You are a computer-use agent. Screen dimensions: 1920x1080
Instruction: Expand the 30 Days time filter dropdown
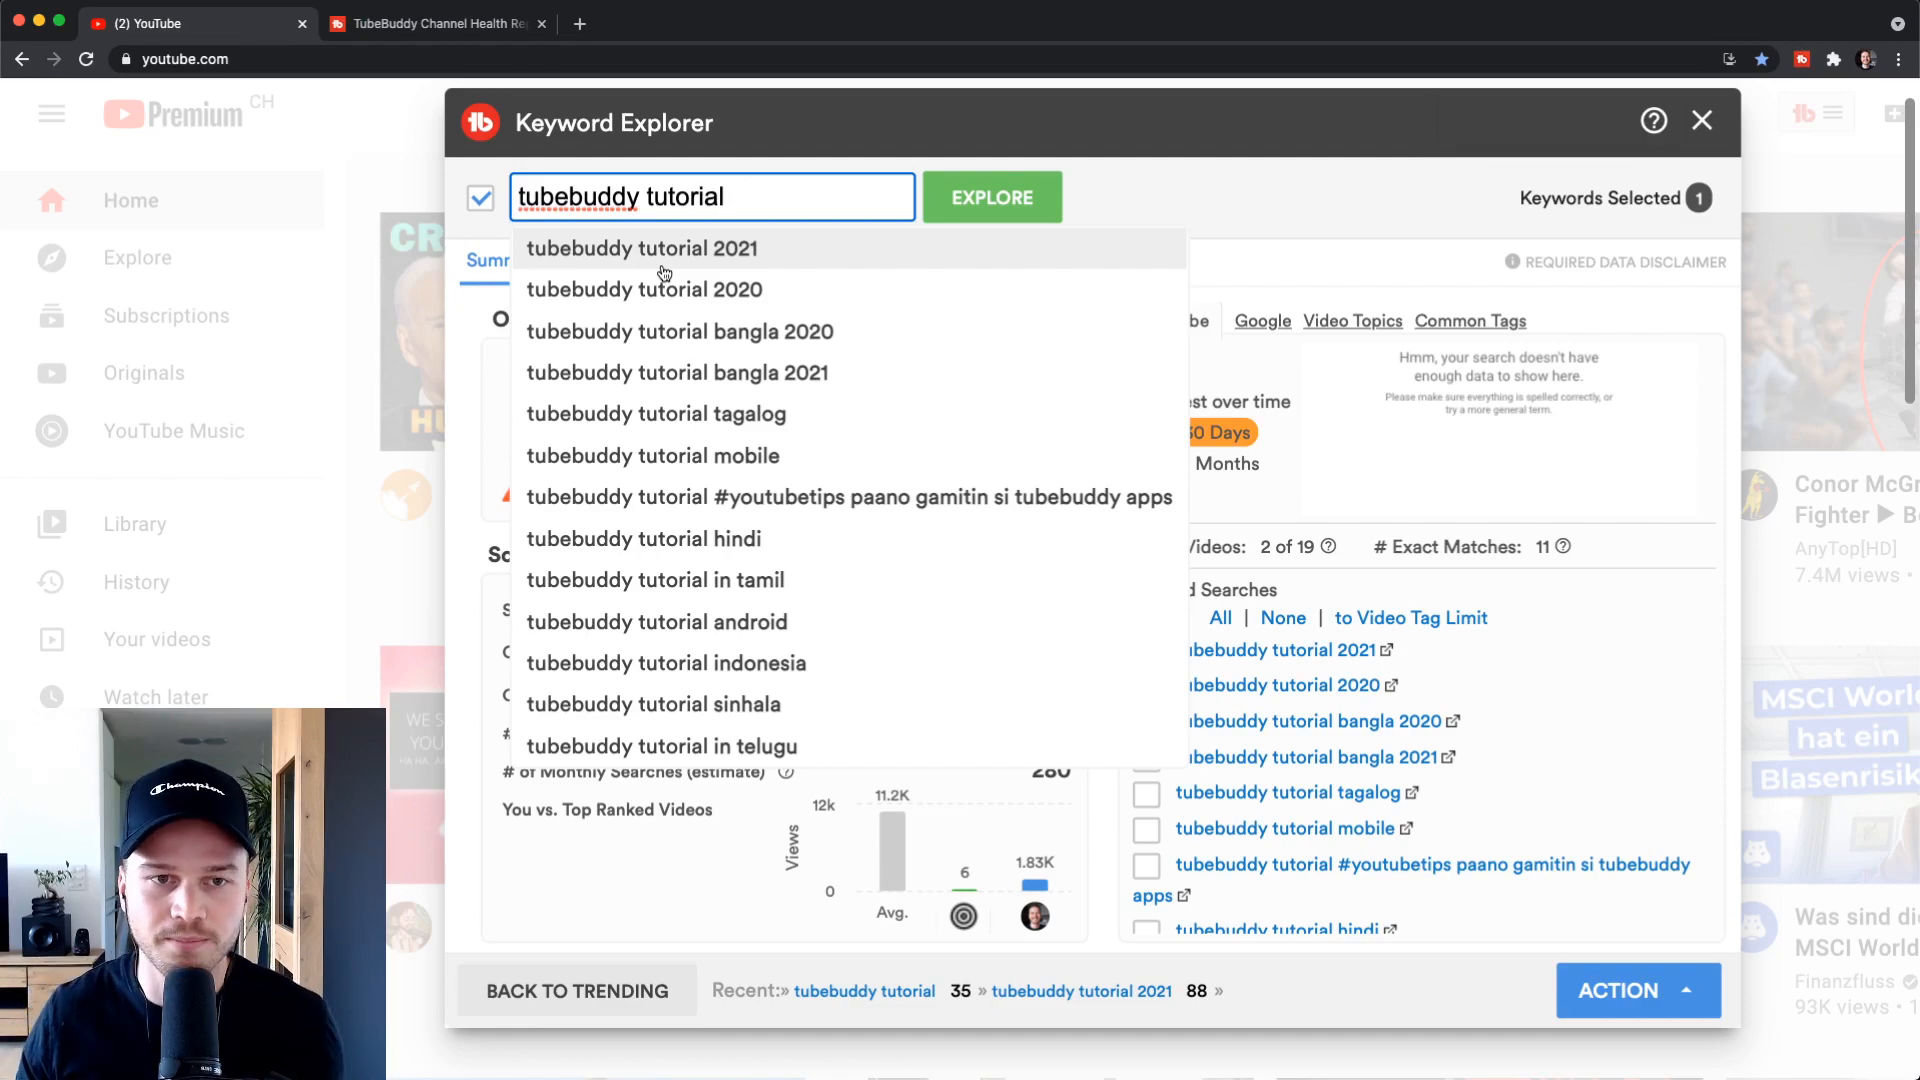[1213, 433]
